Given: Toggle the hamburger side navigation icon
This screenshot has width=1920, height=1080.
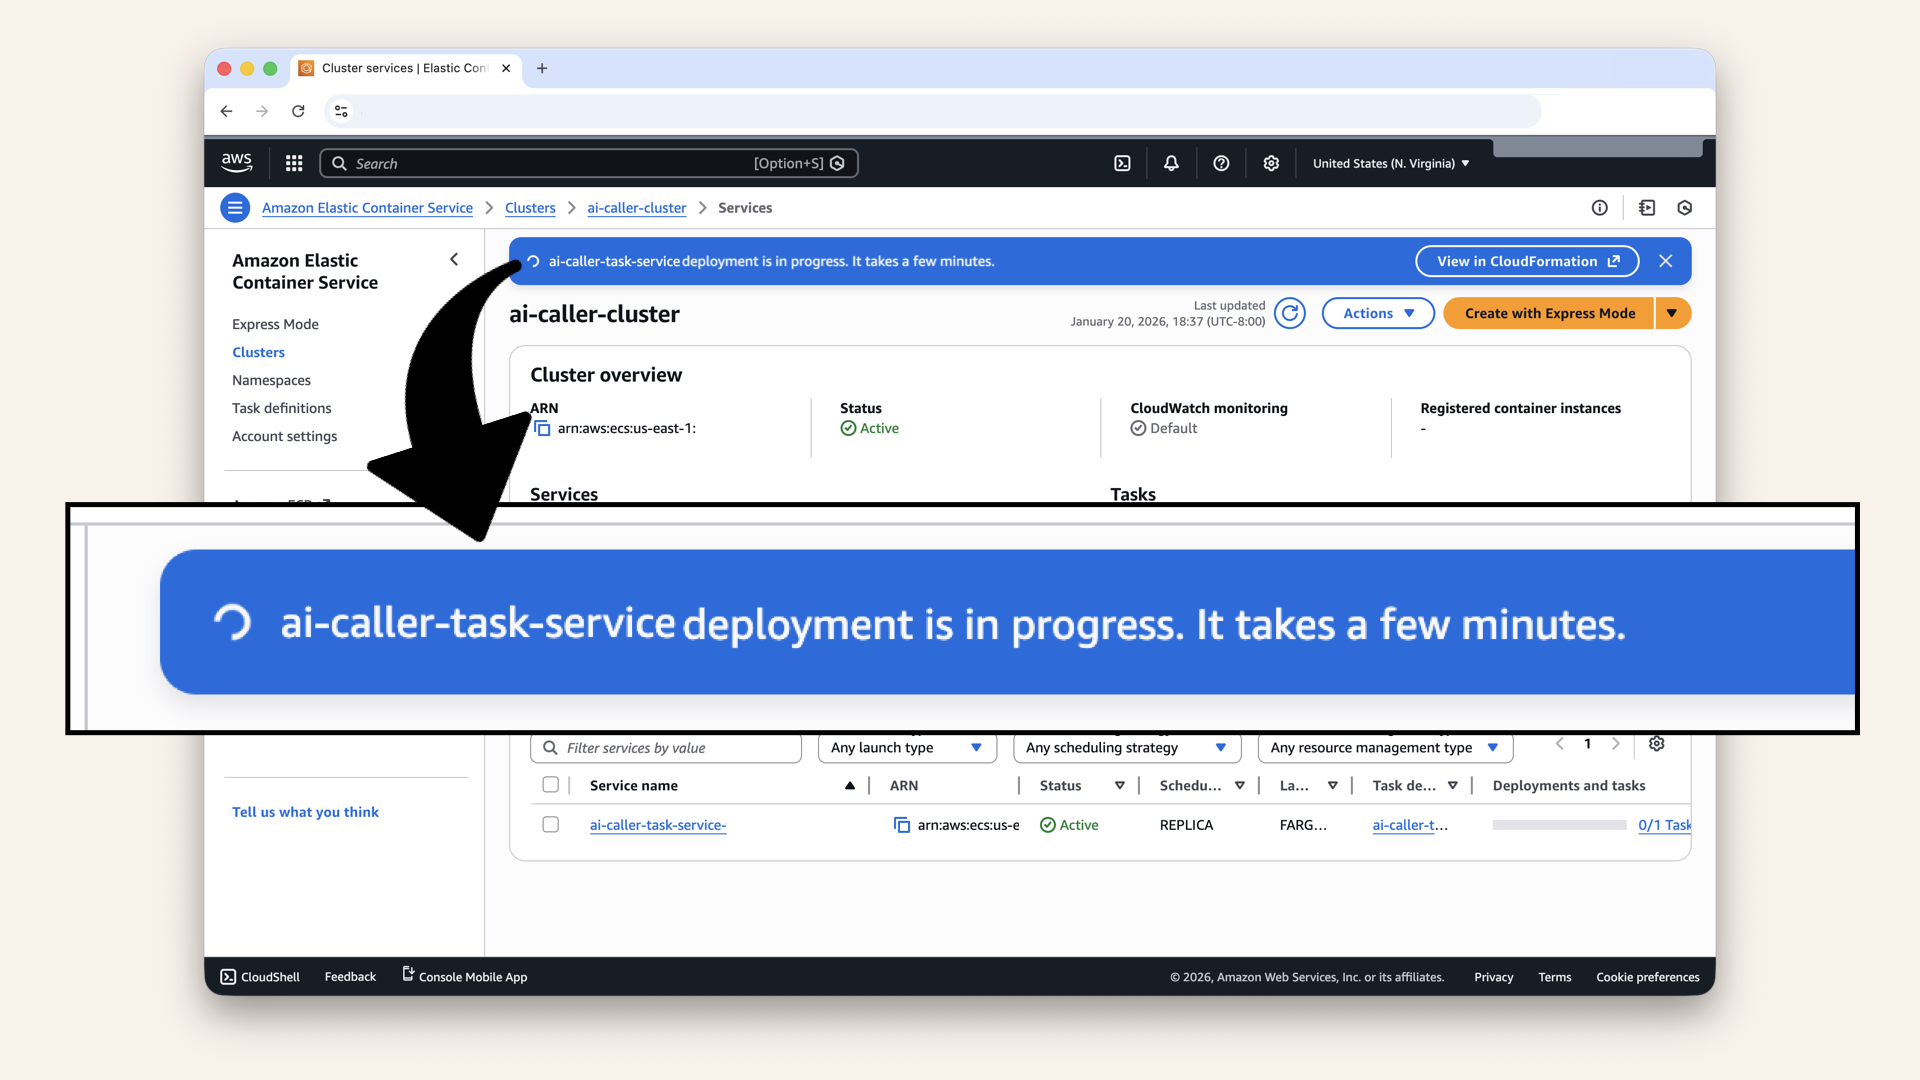Looking at the screenshot, I should tap(235, 208).
